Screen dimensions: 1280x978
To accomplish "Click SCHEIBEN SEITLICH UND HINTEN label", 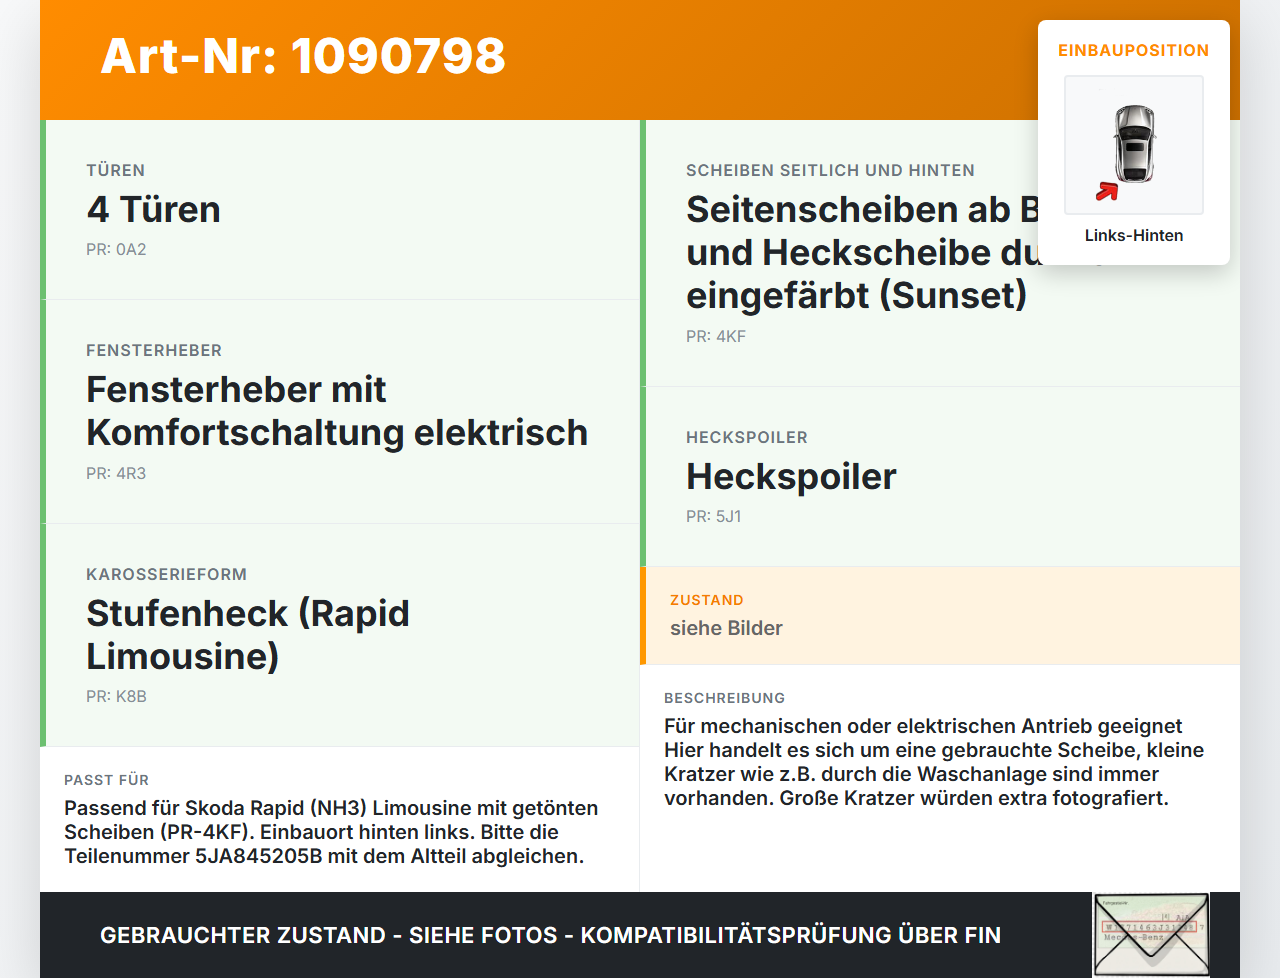I will coord(830,170).
